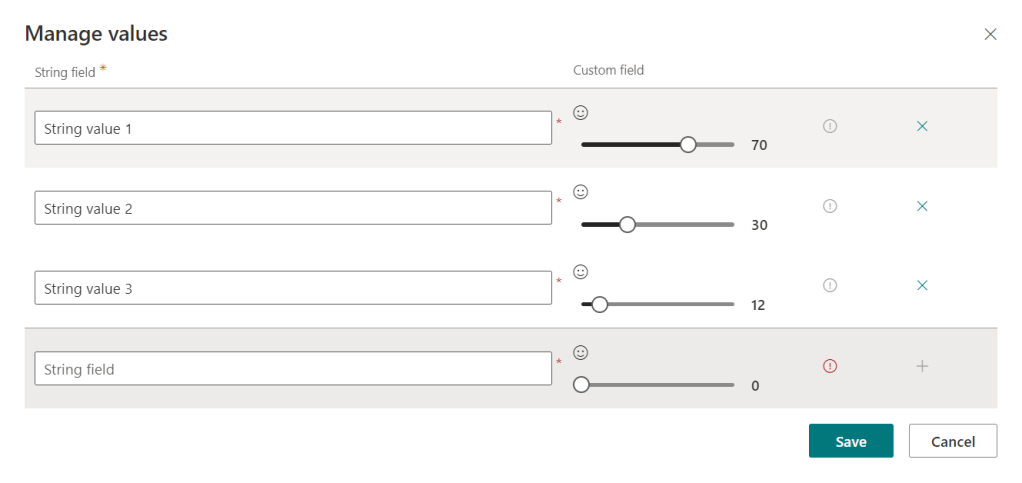Image resolution: width=1022 pixels, height=483 pixels.
Task: Cancel the Manage values dialog
Action: click(x=952, y=441)
